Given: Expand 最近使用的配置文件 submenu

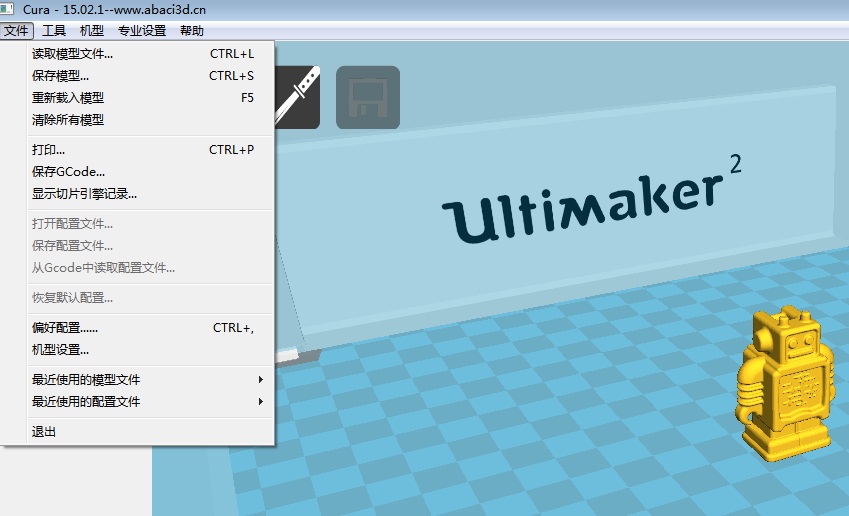Looking at the screenshot, I should (150, 402).
